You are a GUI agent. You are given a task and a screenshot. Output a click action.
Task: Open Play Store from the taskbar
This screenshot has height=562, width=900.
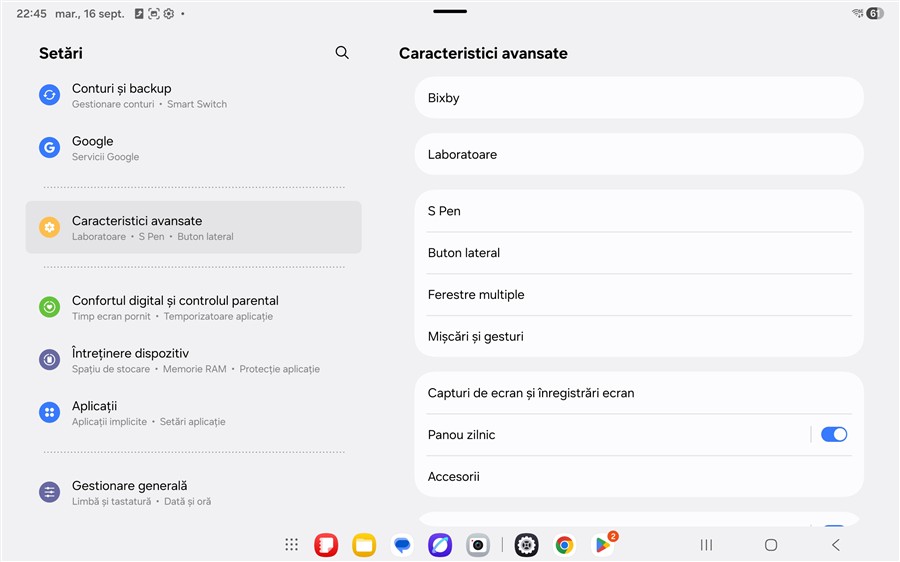point(603,545)
